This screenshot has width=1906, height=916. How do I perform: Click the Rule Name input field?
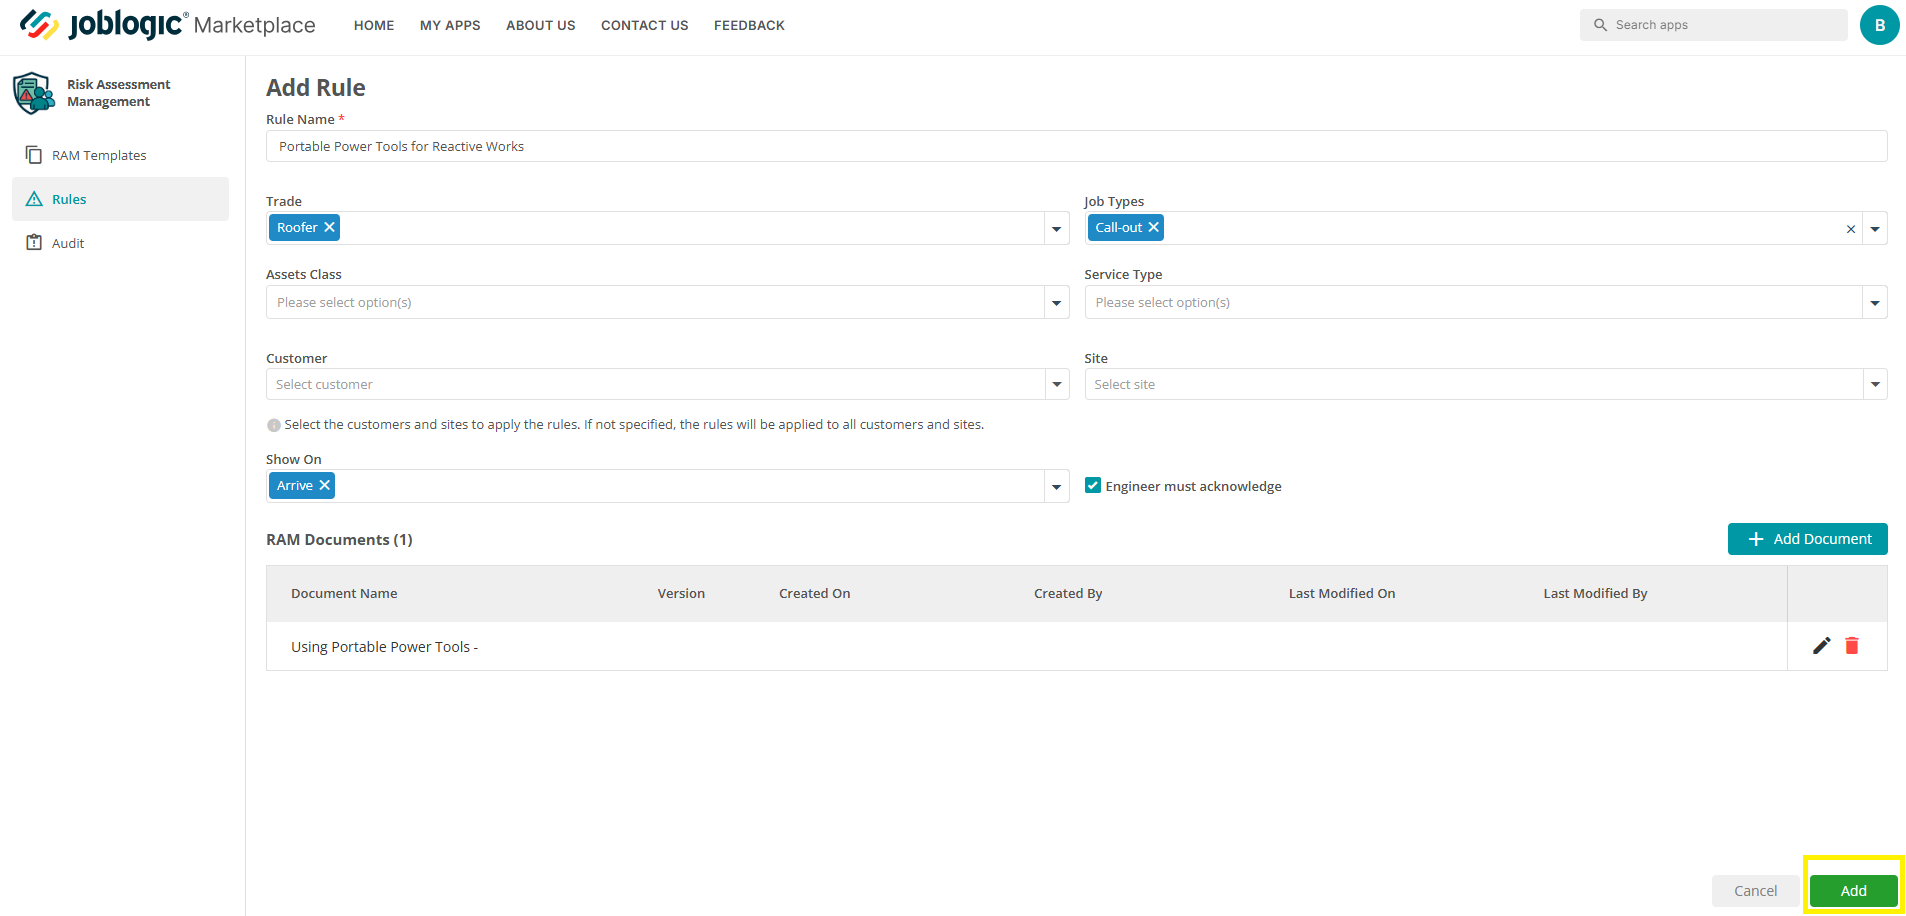(1076, 146)
